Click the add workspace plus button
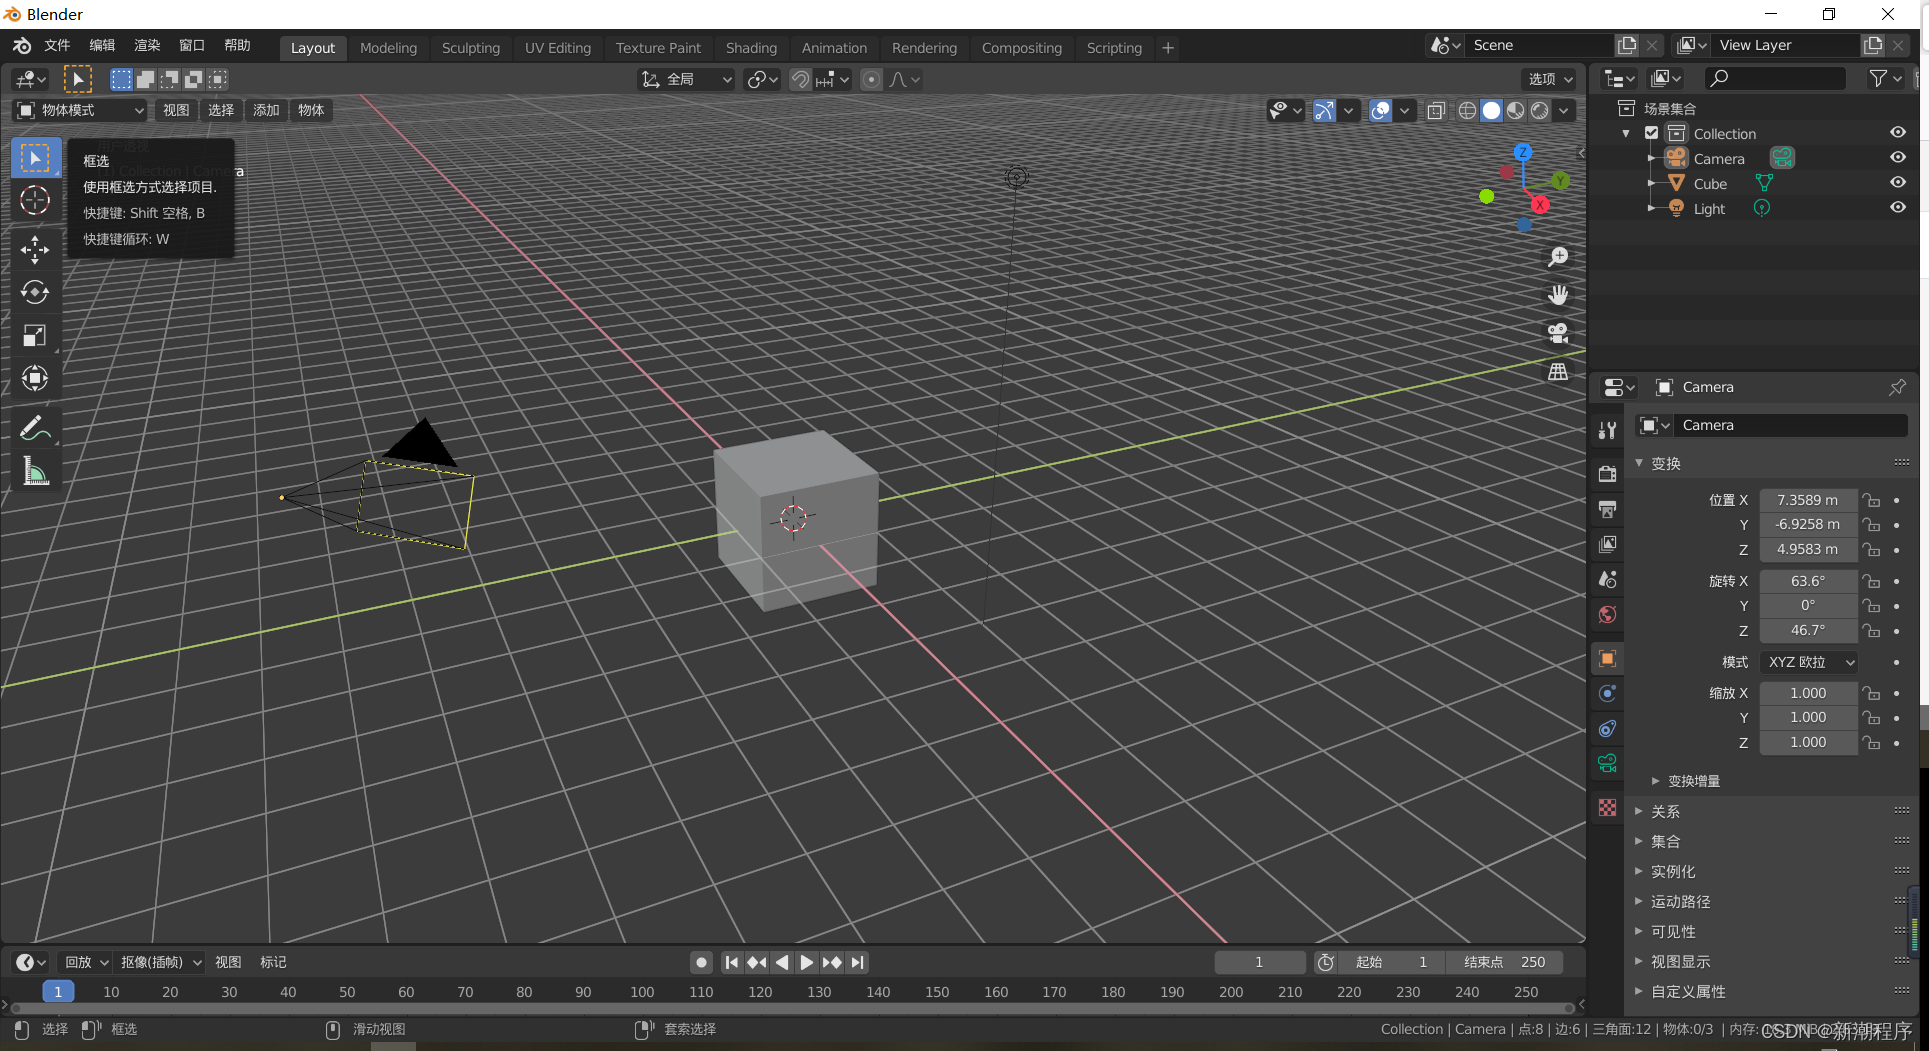Image resolution: width=1929 pixels, height=1051 pixels. click(x=1167, y=47)
